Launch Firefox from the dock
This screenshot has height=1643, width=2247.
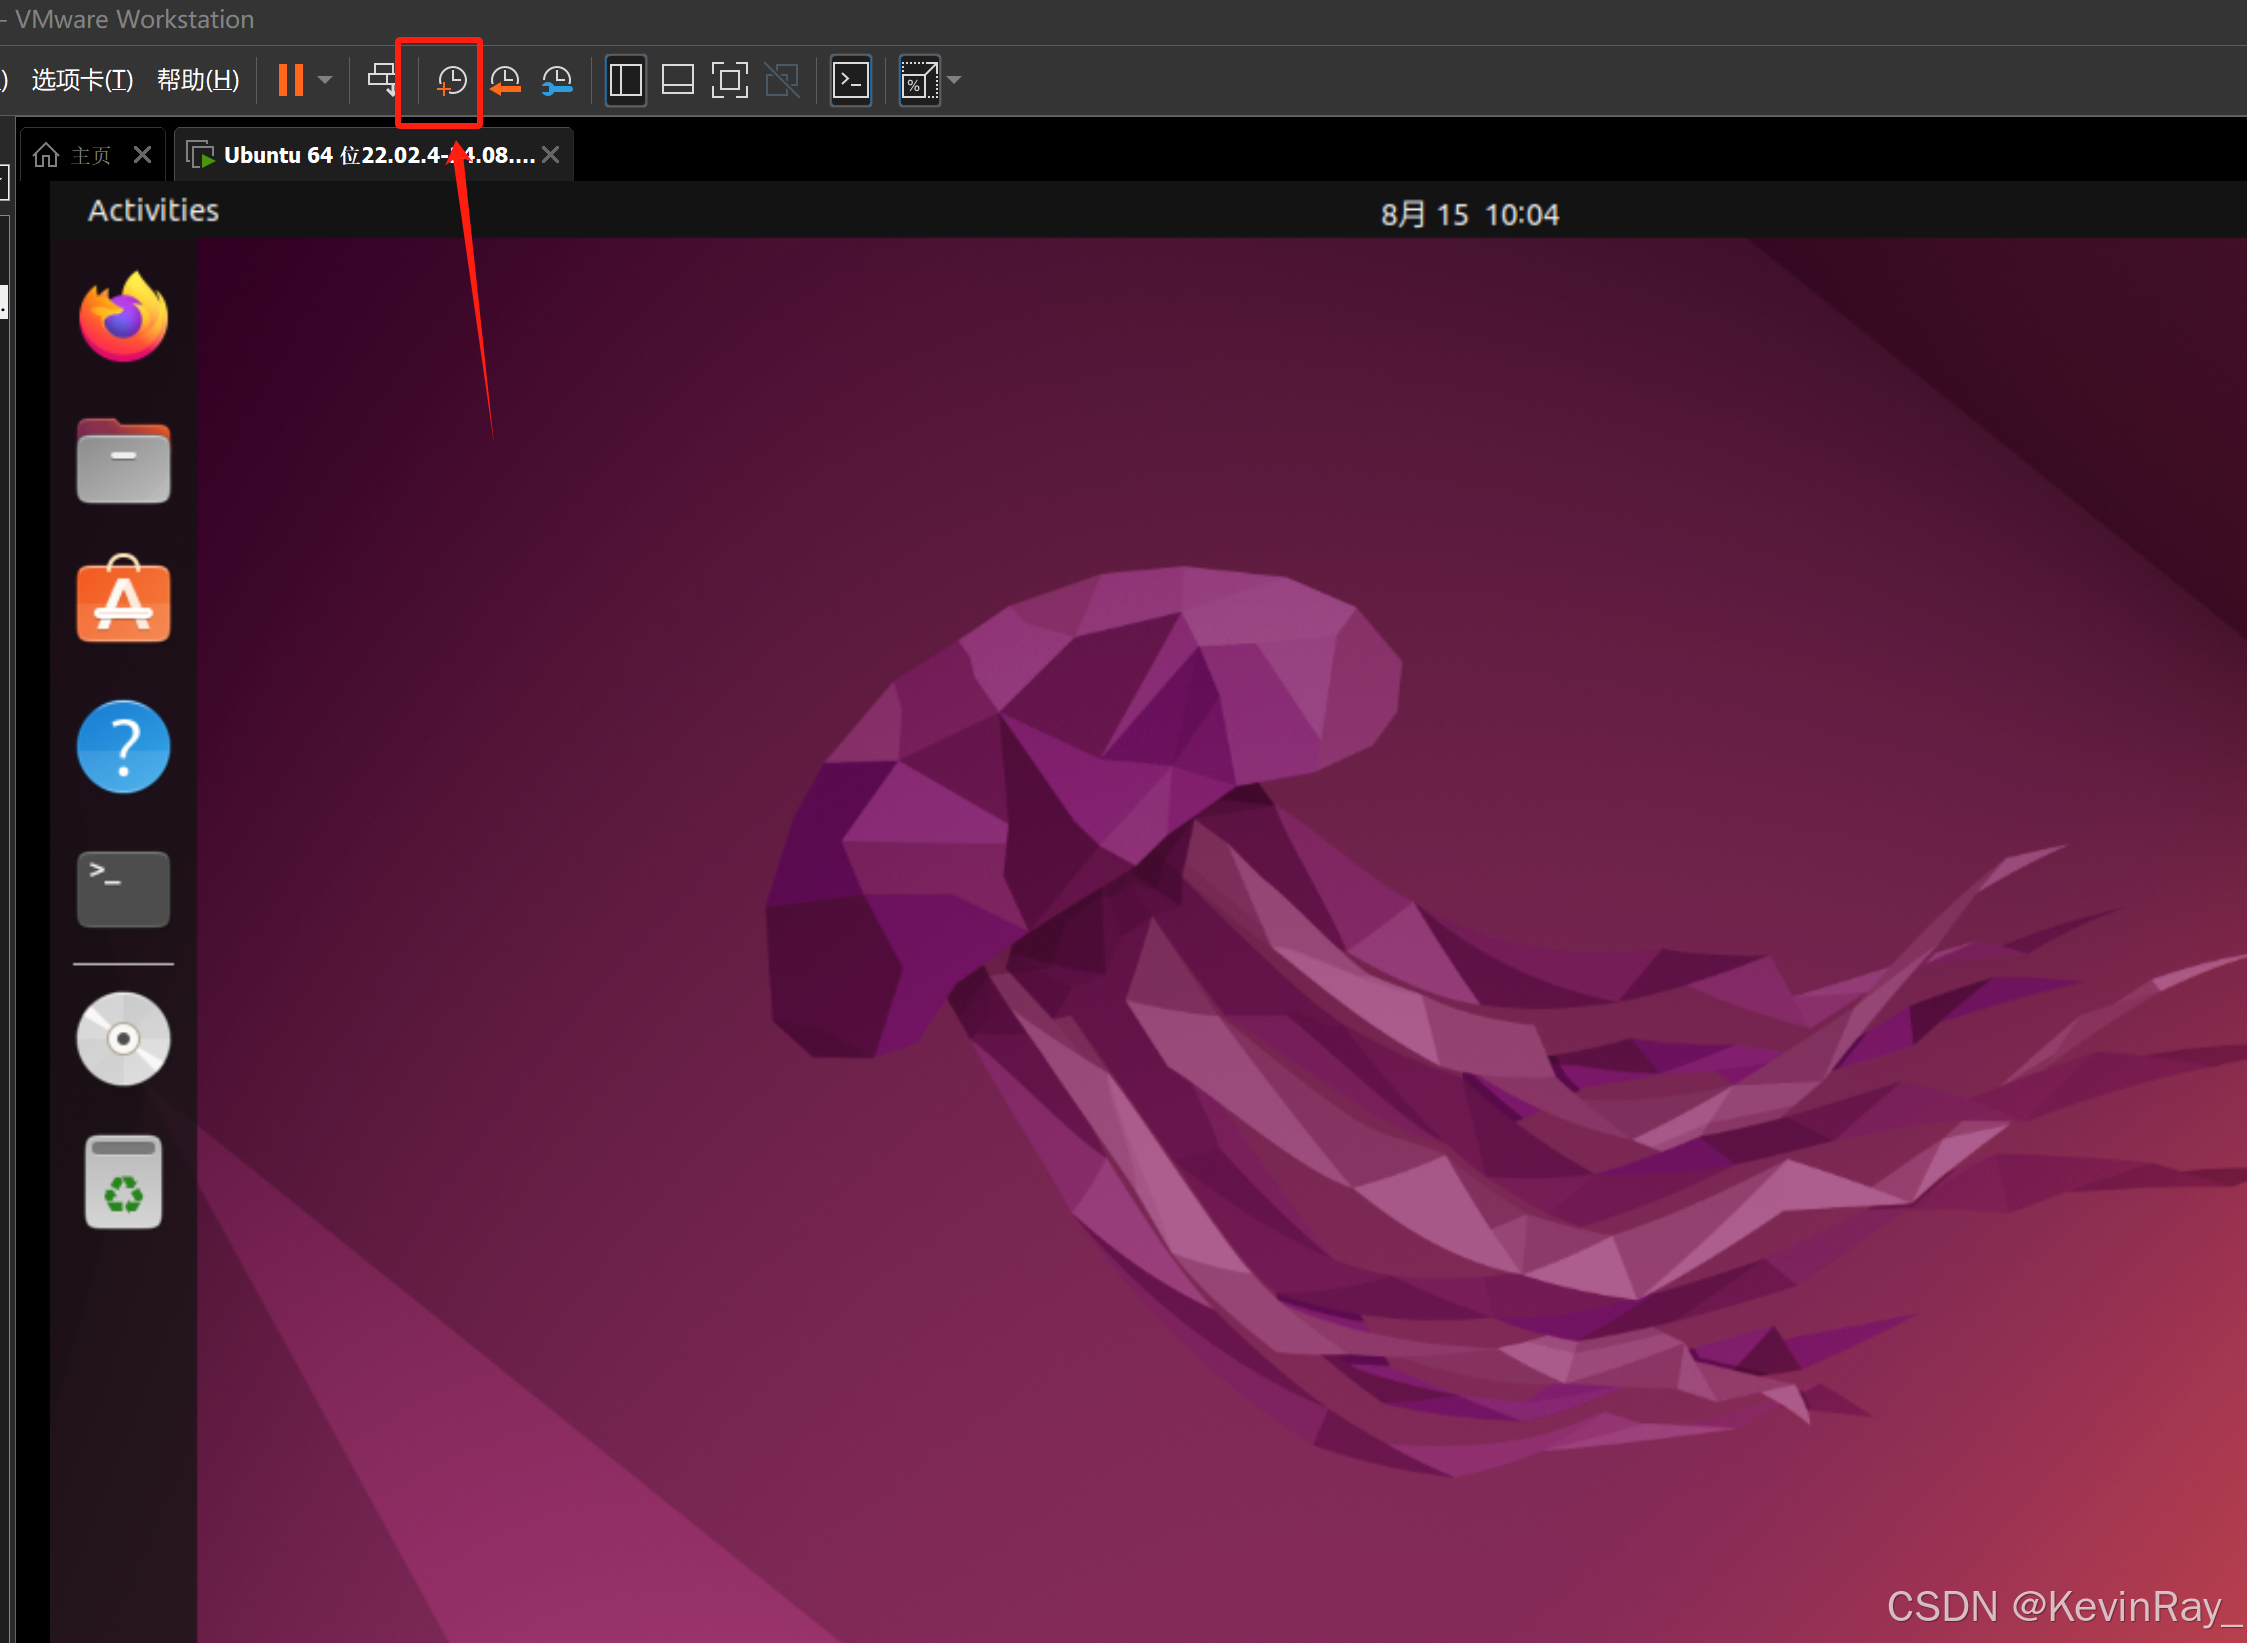click(x=123, y=317)
